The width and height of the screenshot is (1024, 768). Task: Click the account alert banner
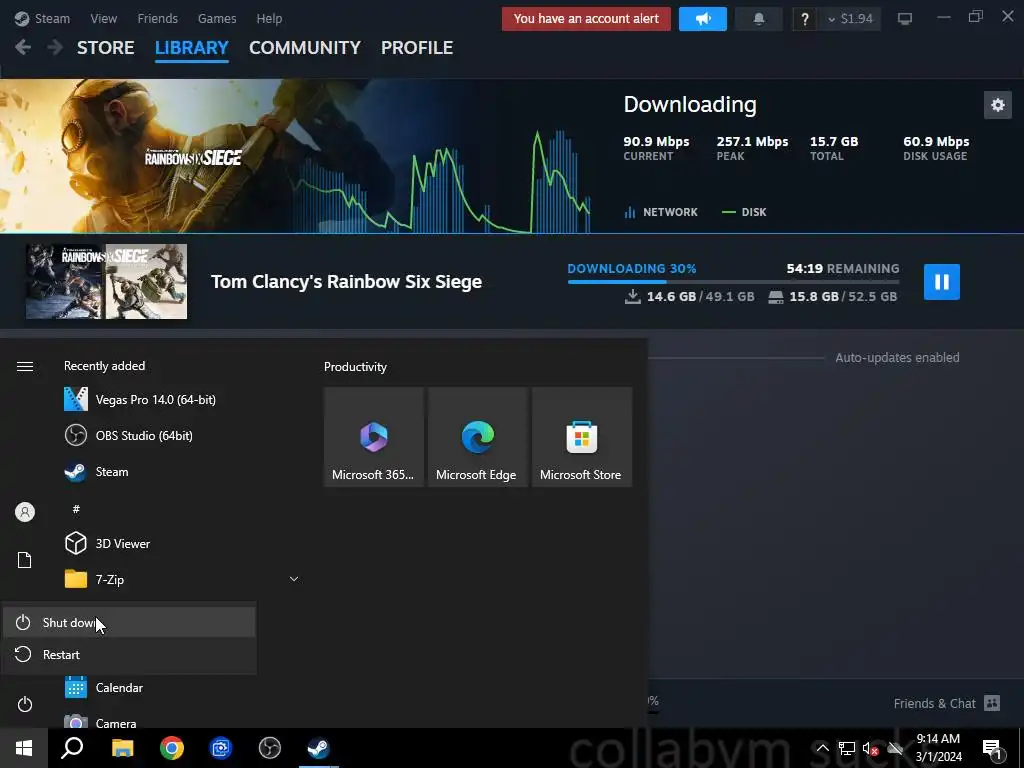point(586,19)
